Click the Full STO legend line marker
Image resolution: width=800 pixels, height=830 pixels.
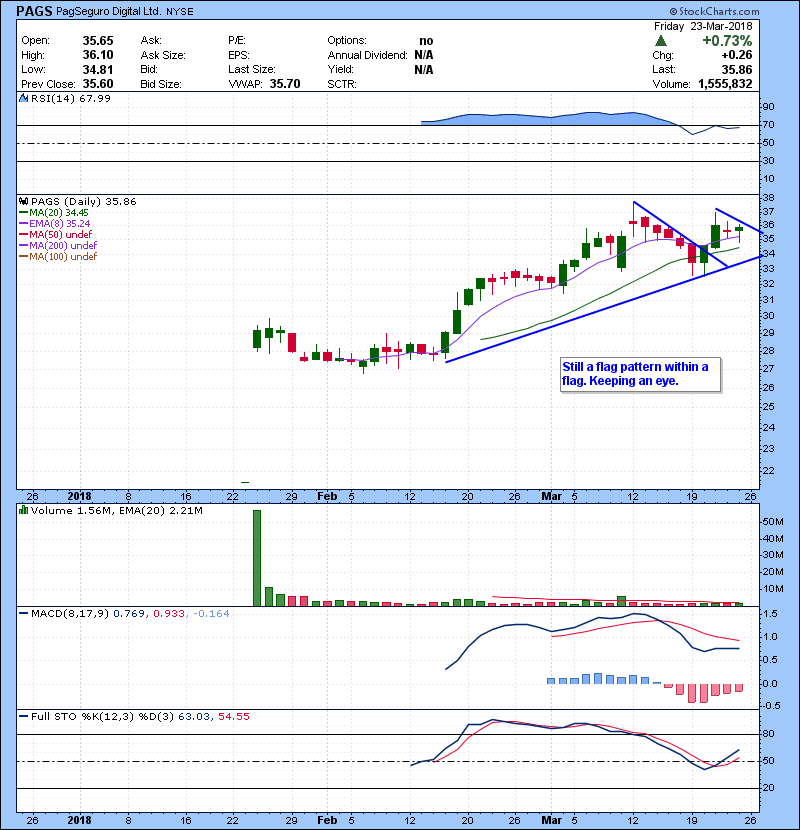click(x=23, y=716)
